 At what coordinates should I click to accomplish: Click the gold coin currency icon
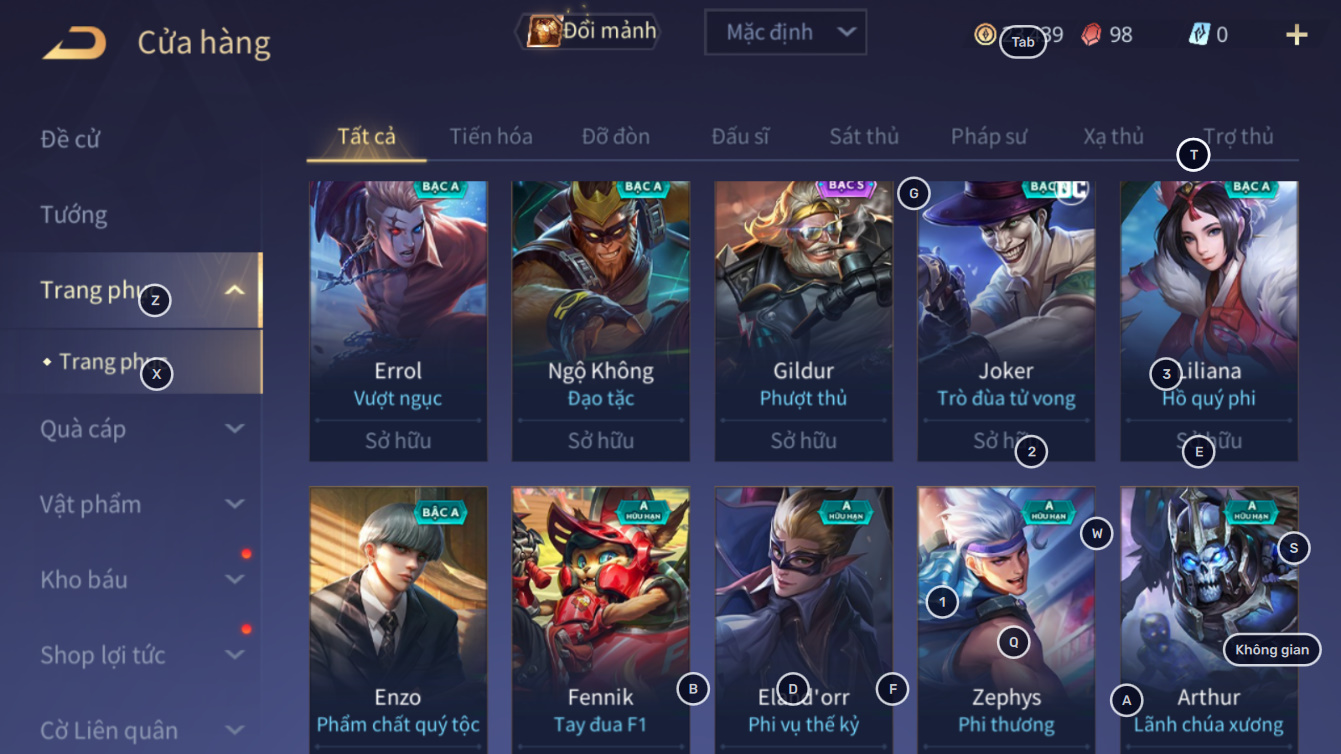point(985,34)
